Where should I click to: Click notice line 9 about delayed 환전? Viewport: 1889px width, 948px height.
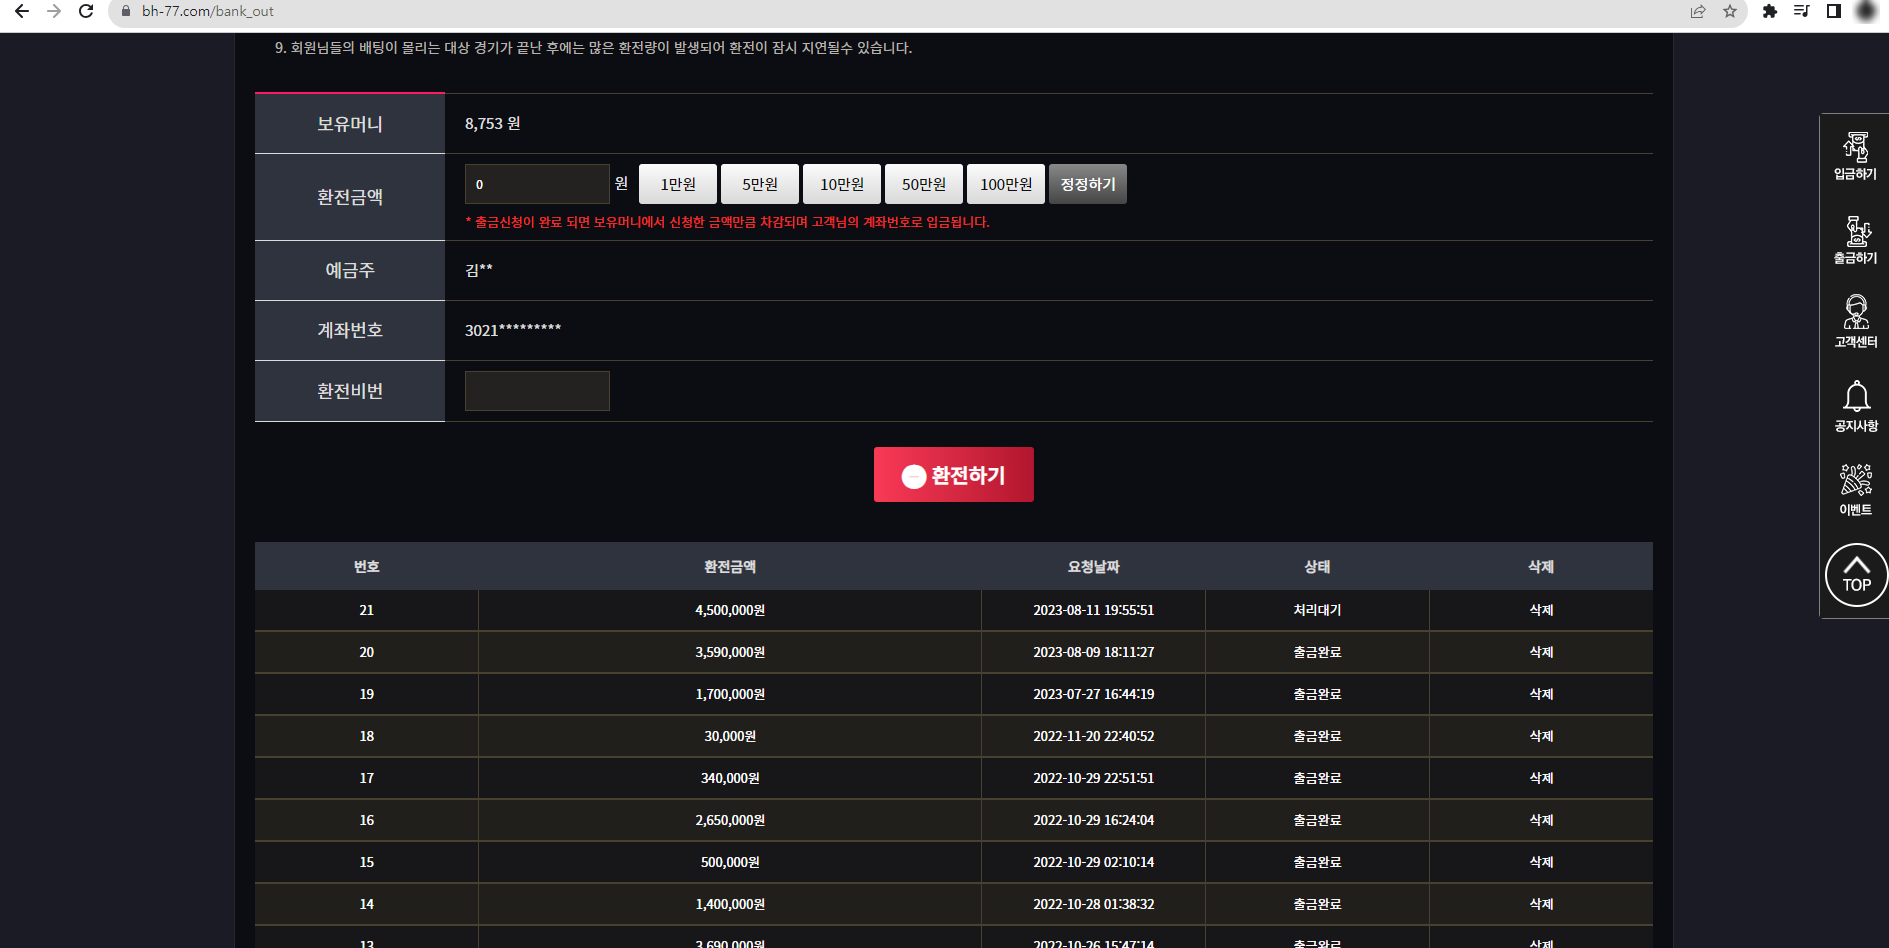tap(594, 48)
